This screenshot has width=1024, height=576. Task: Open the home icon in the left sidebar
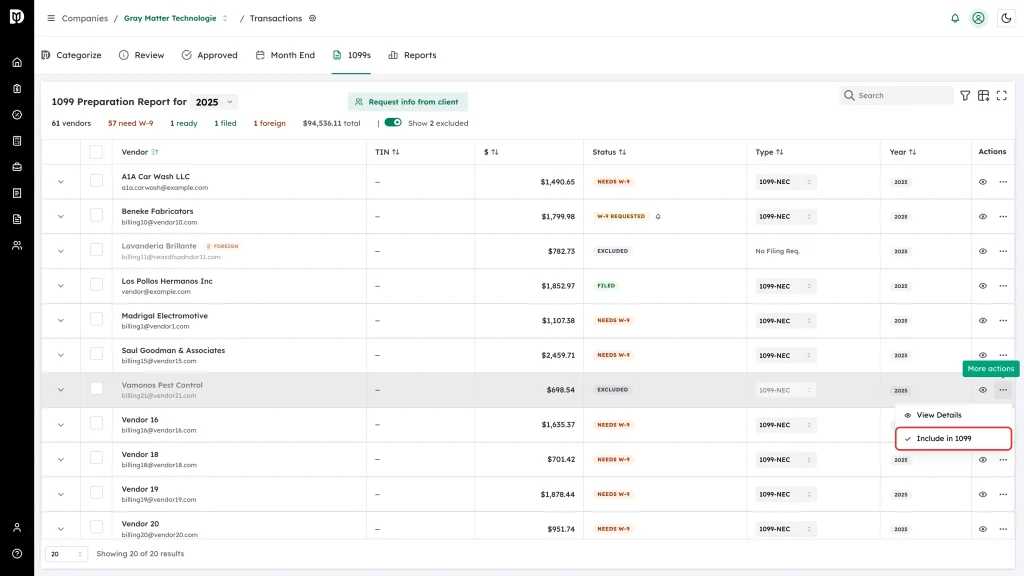[x=17, y=63]
